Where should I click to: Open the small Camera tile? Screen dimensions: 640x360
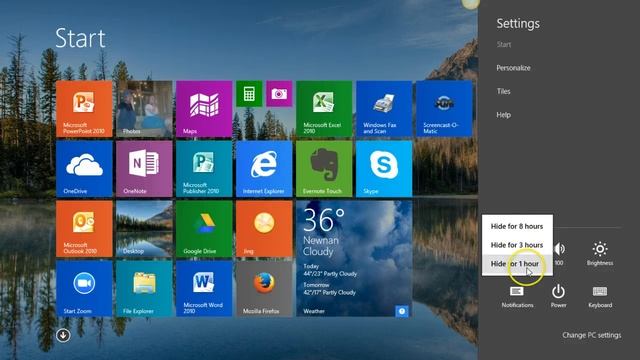pos(279,94)
